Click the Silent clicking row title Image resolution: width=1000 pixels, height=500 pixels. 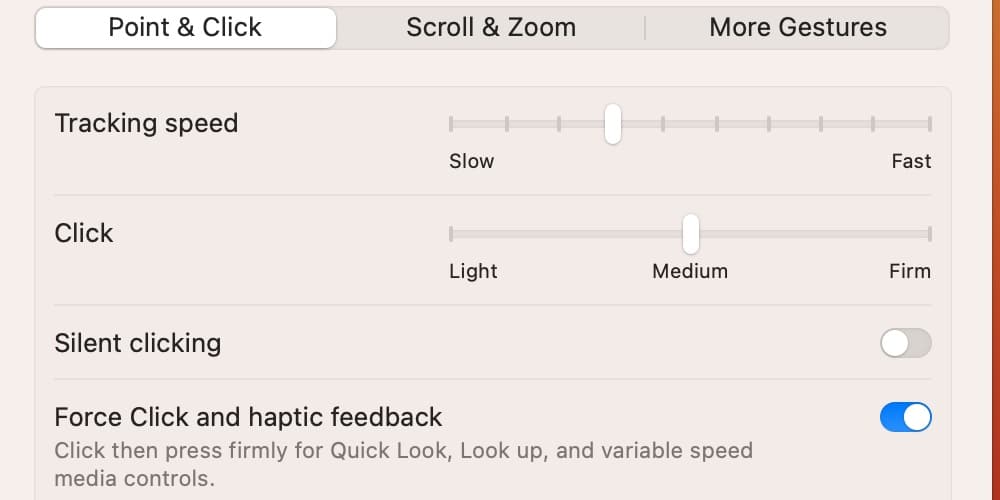pyautogui.click(x=137, y=343)
